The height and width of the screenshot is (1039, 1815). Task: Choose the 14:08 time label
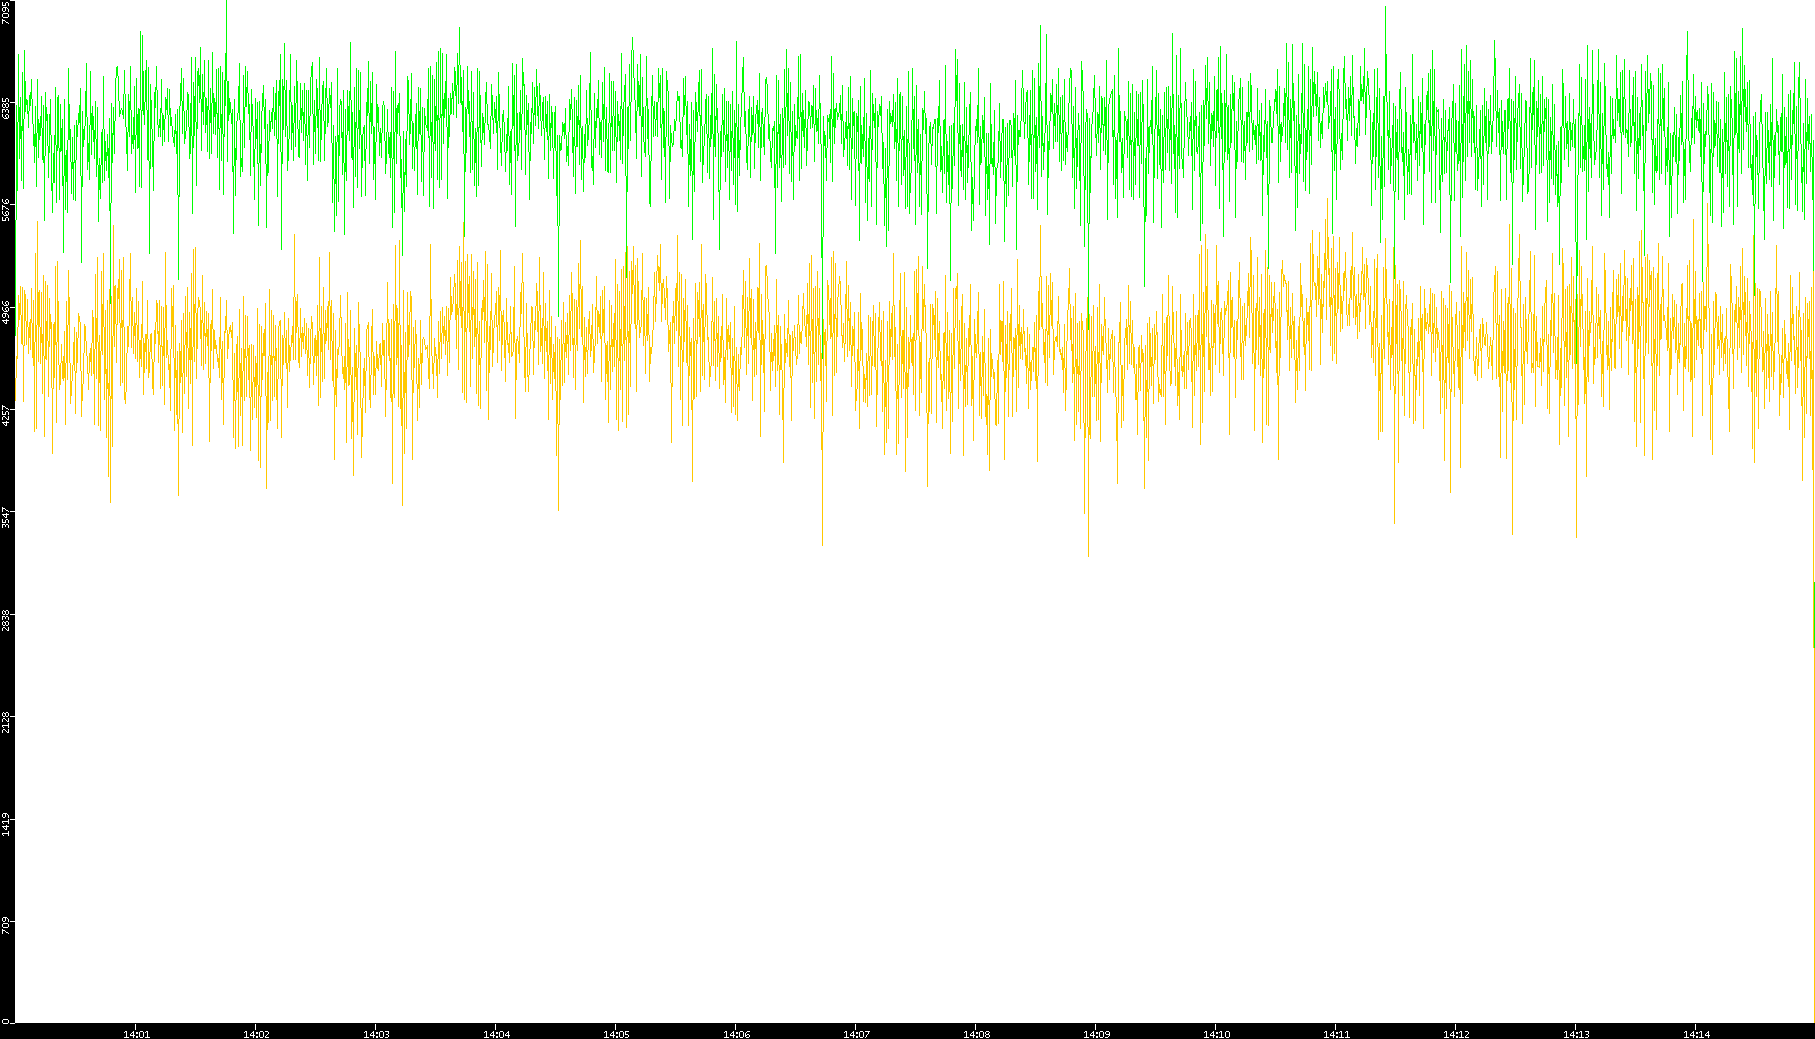pyautogui.click(x=976, y=1033)
